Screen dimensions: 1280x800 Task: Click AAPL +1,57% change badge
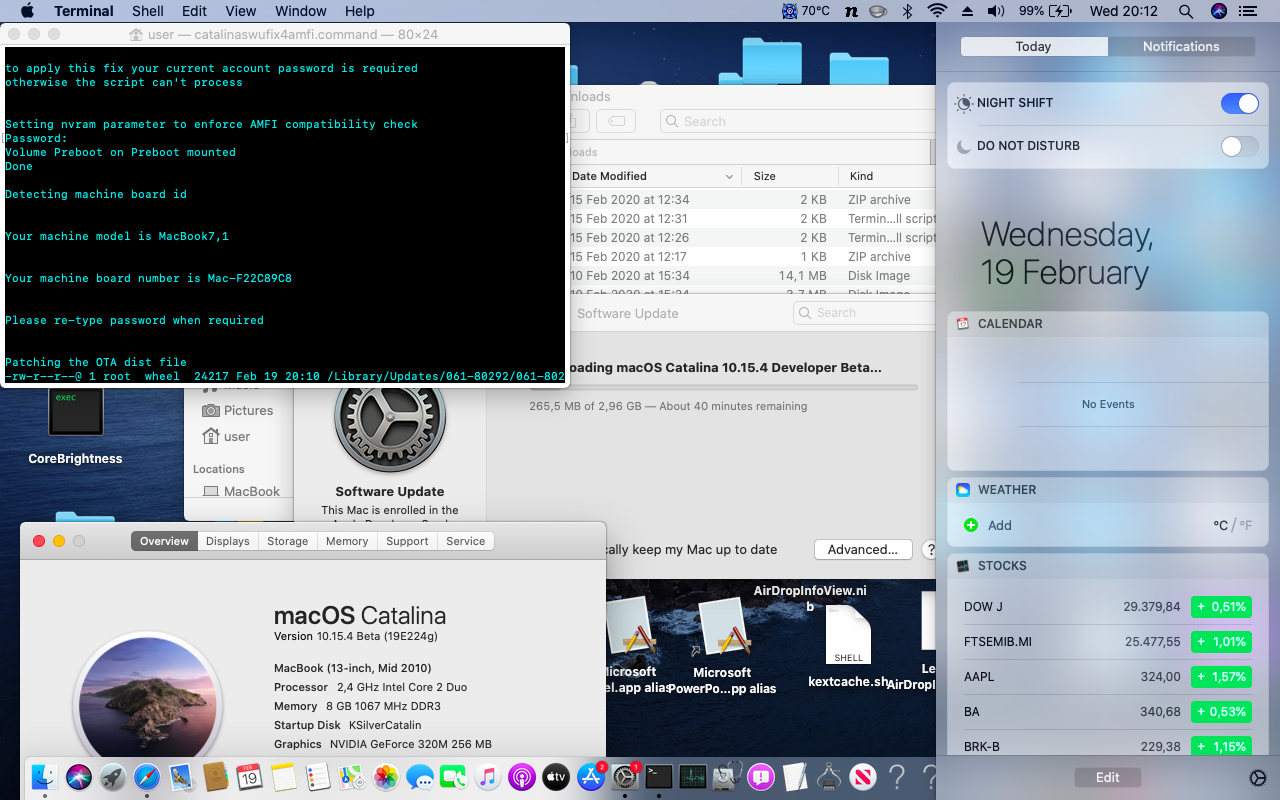pyautogui.click(x=1221, y=677)
